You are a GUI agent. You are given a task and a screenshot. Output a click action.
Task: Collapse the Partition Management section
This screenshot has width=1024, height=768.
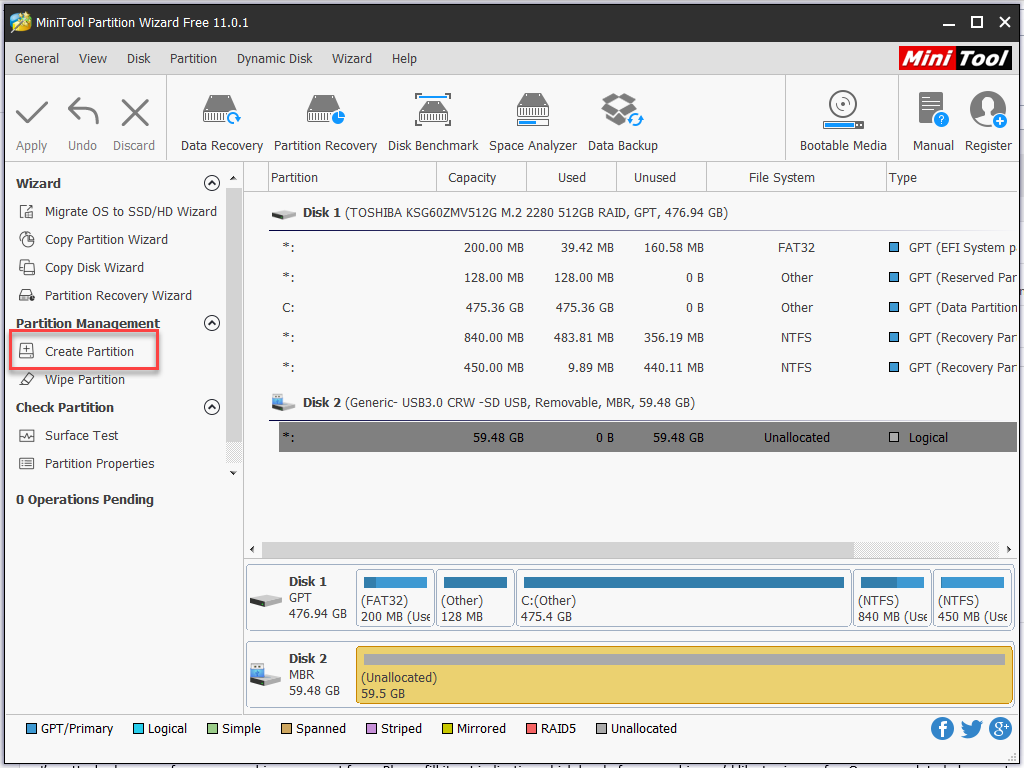[211, 324]
